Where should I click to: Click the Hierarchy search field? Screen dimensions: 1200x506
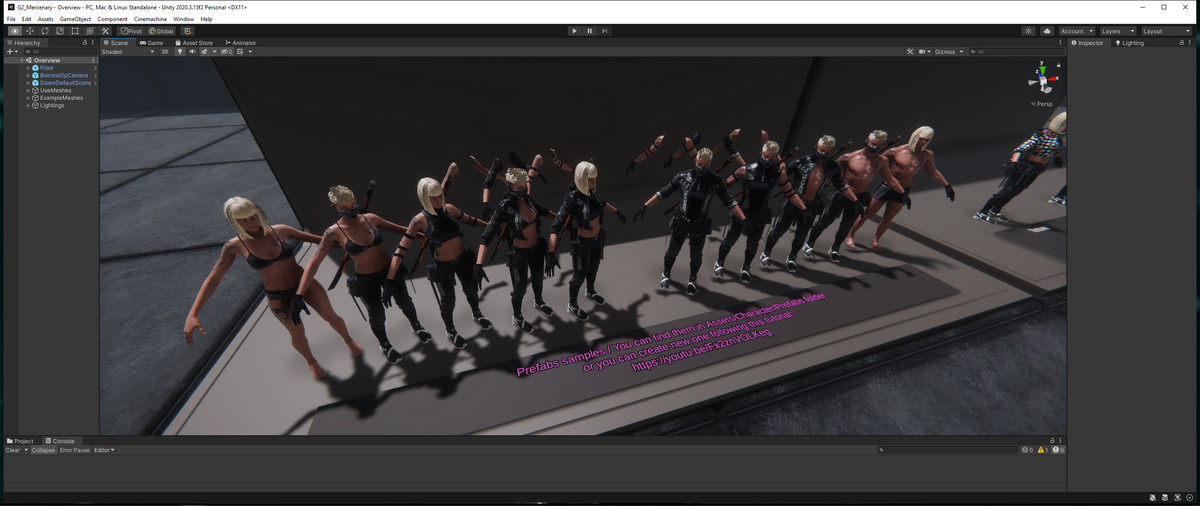point(59,52)
